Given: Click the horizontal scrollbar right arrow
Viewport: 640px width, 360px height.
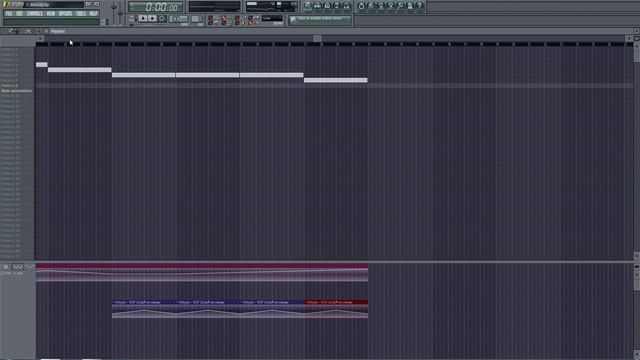Looking at the screenshot, I should 629,38.
